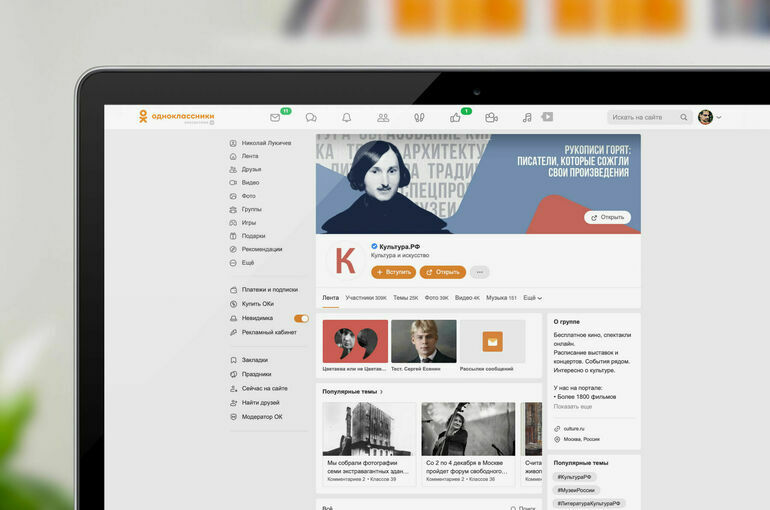Switch to 'Музыка' group tab
The image size is (770, 510).
501,298
